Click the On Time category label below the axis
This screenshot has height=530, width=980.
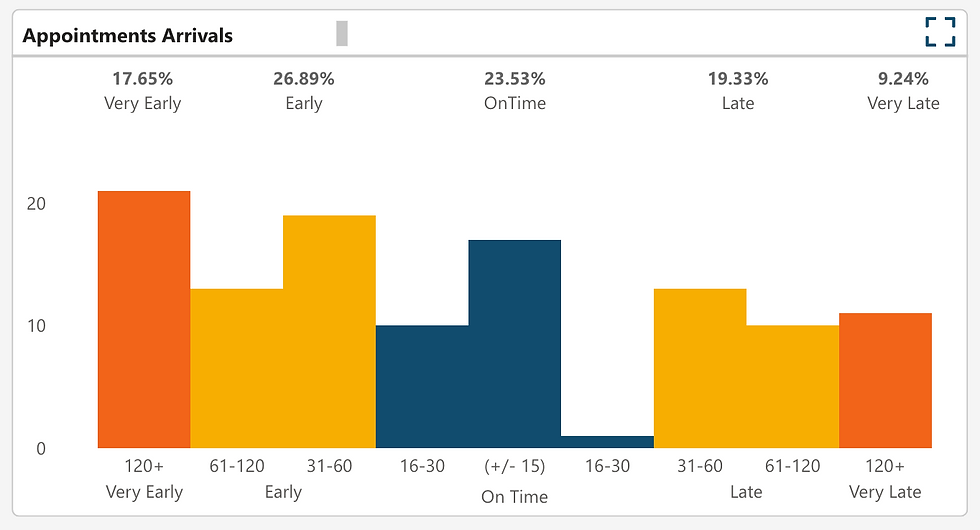(514, 496)
